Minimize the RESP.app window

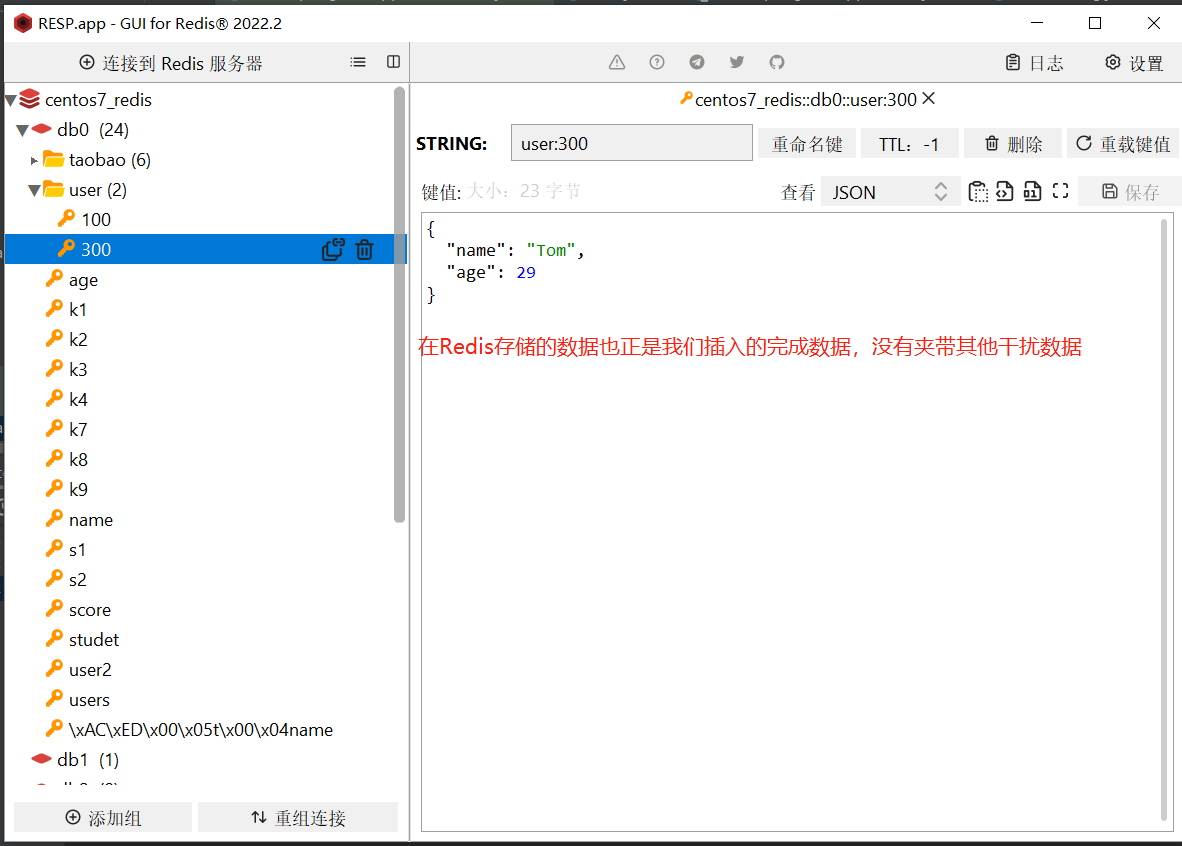pos(1037,23)
